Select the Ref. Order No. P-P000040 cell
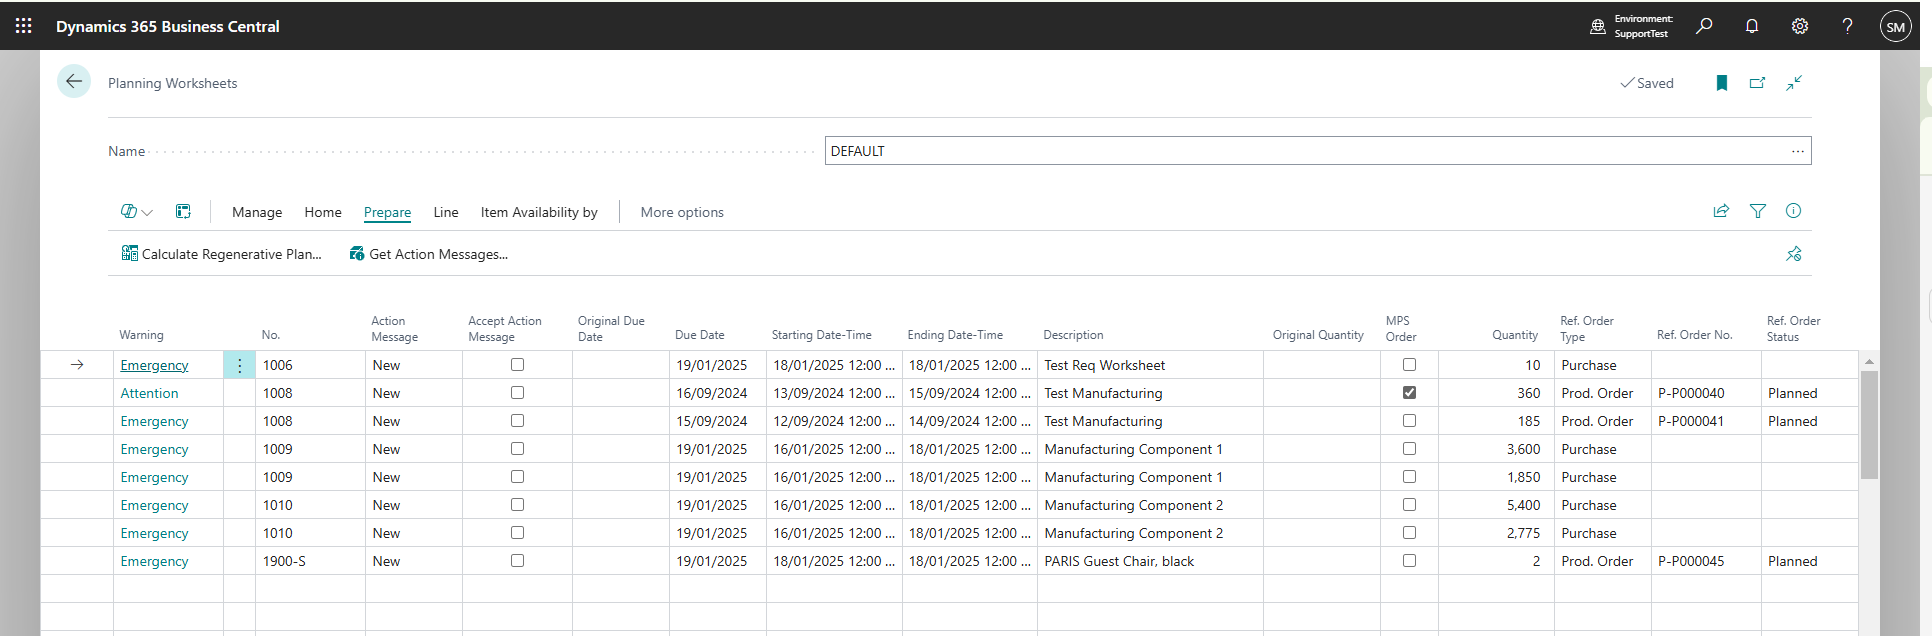The image size is (1932, 636). (x=1705, y=393)
